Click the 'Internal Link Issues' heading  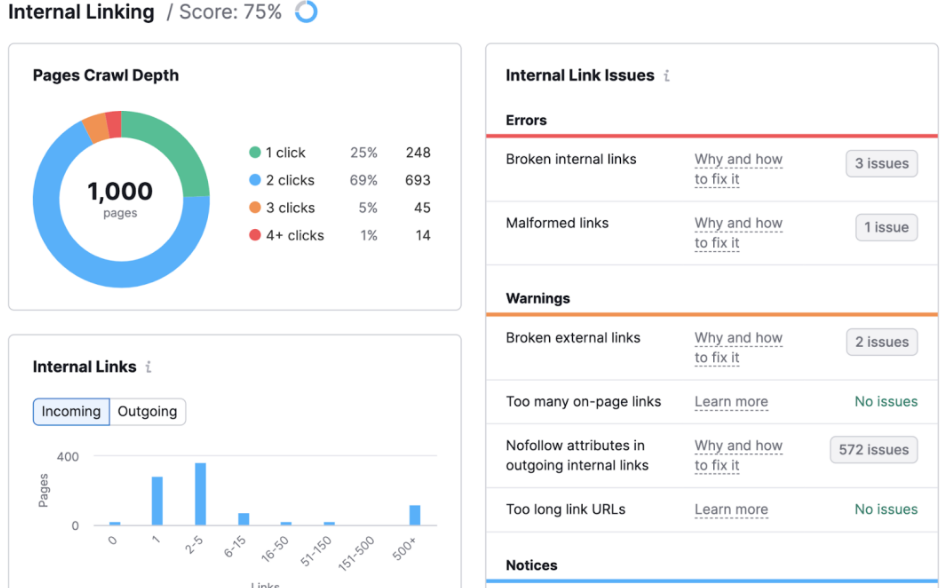pos(580,75)
